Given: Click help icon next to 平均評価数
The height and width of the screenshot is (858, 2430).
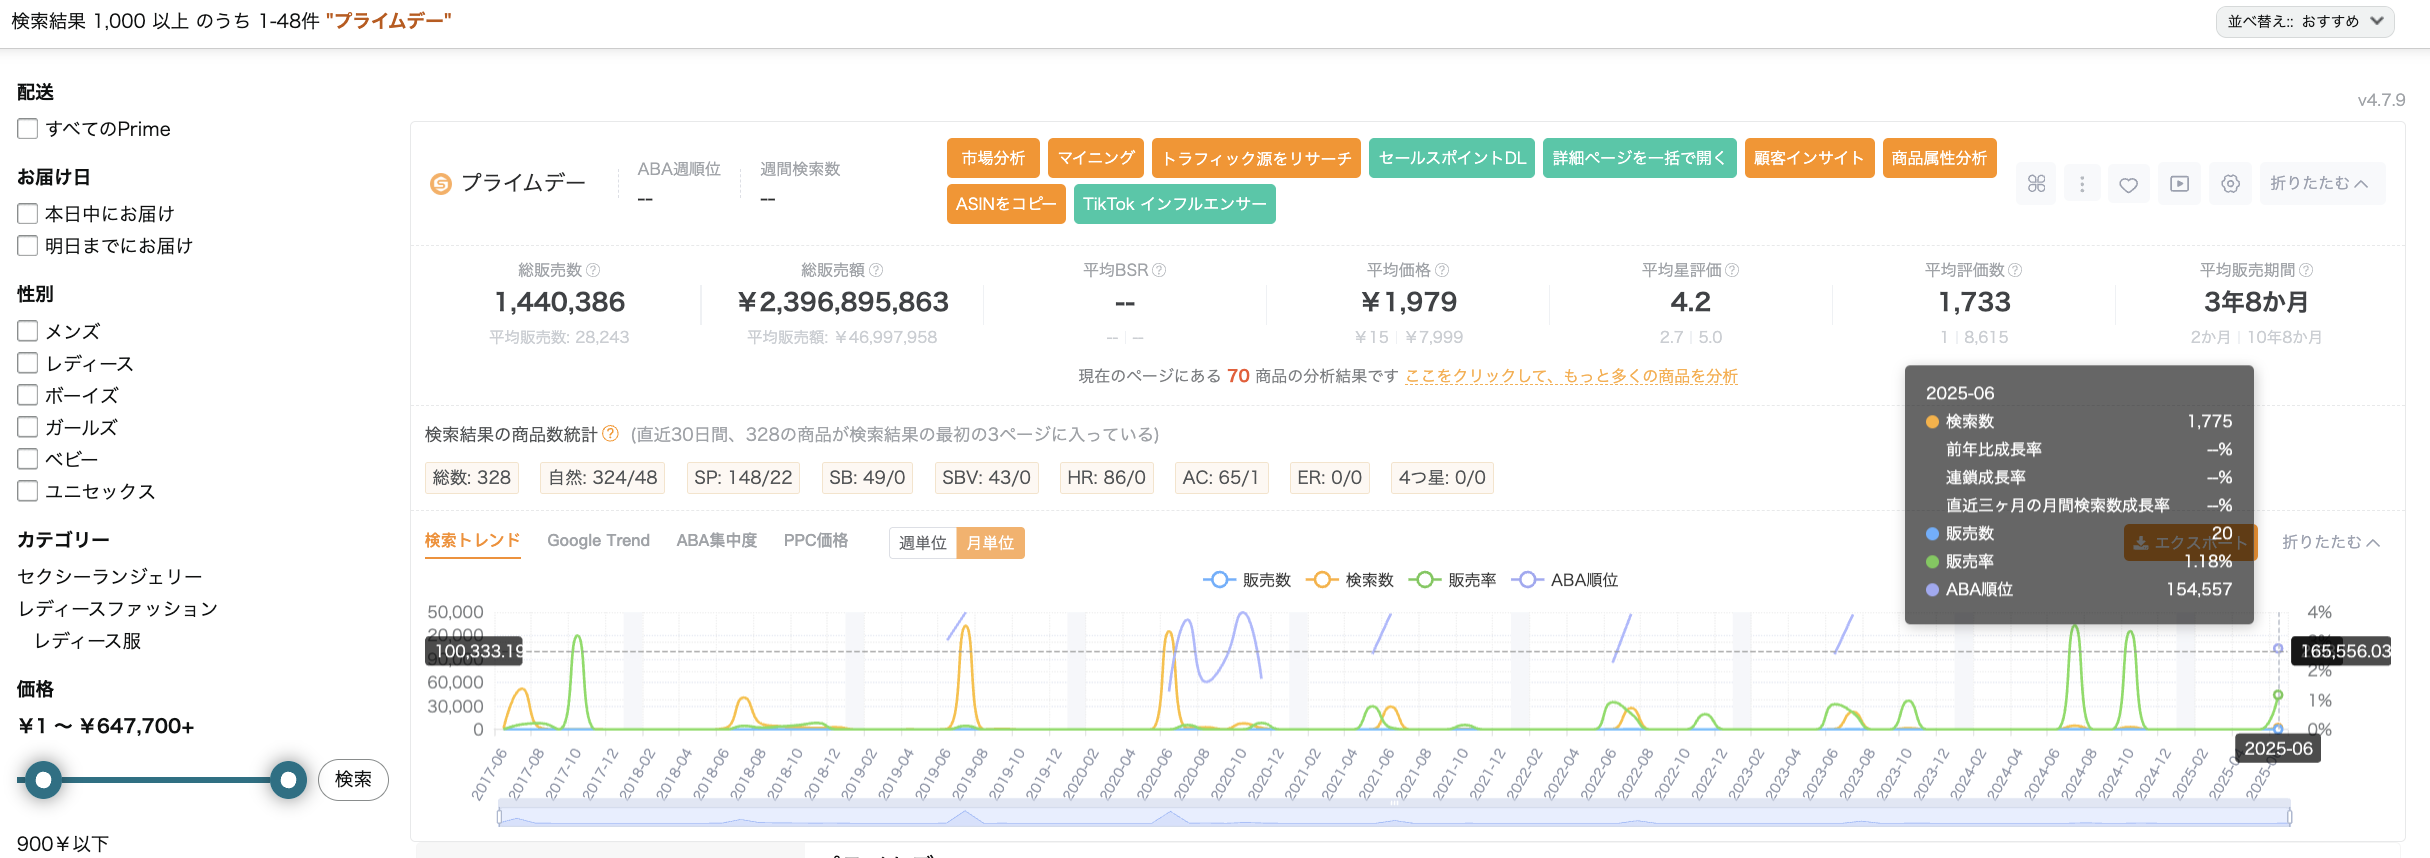Looking at the screenshot, I should (x=2015, y=270).
